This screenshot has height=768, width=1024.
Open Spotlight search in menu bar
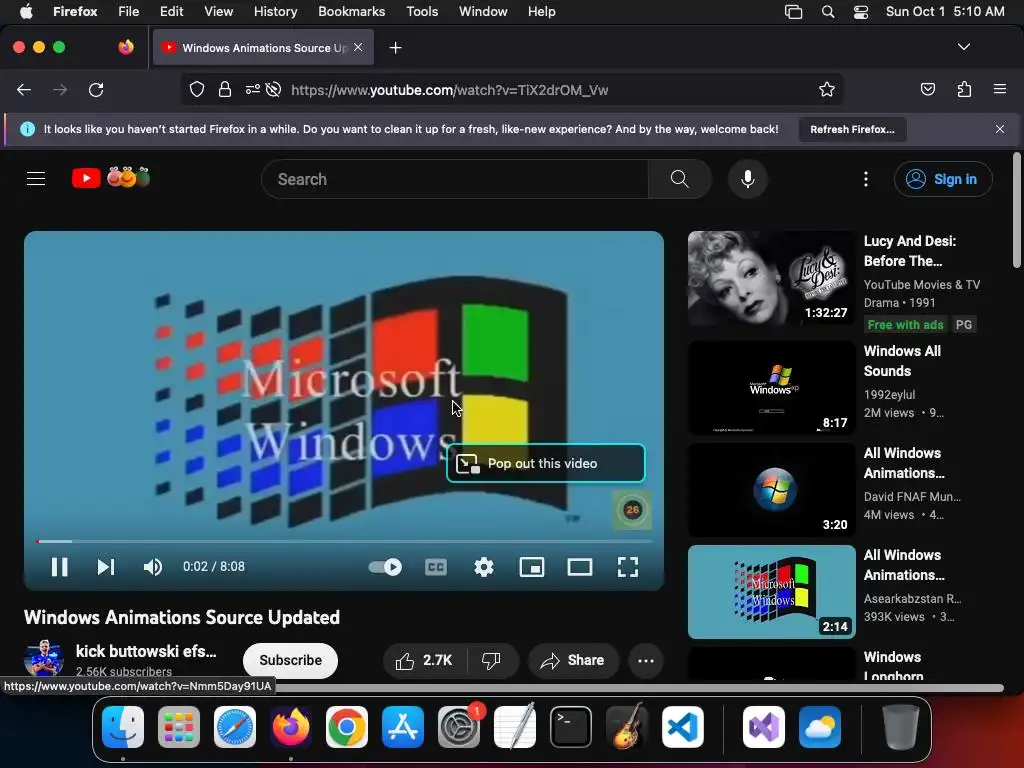pos(827,12)
